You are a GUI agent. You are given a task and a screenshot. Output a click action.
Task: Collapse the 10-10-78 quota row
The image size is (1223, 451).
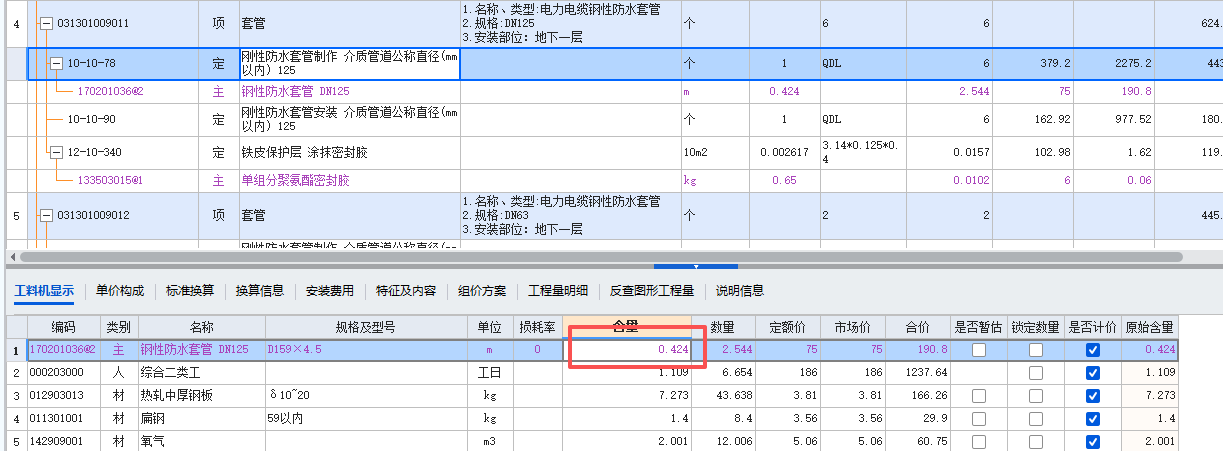(x=57, y=63)
